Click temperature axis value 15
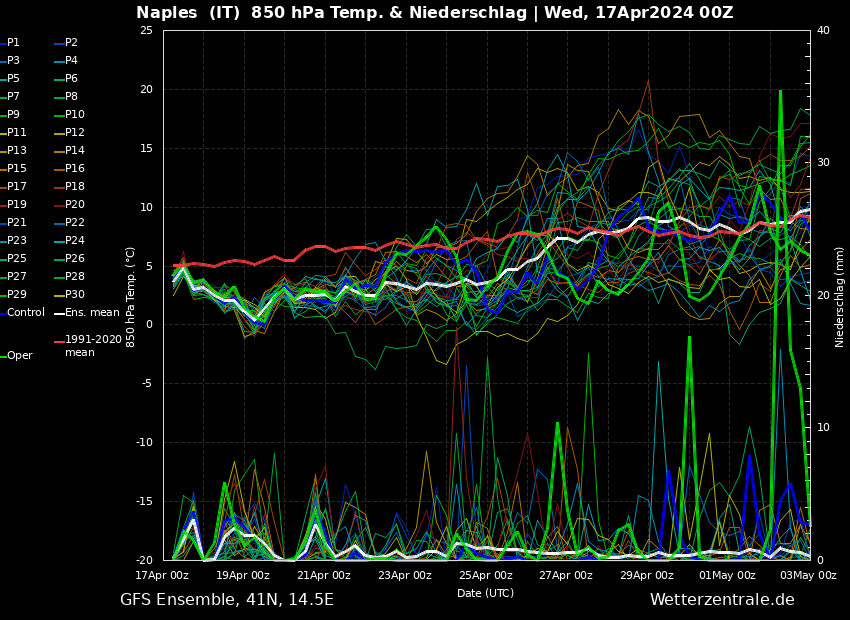This screenshot has height=620, width=850. click(146, 148)
